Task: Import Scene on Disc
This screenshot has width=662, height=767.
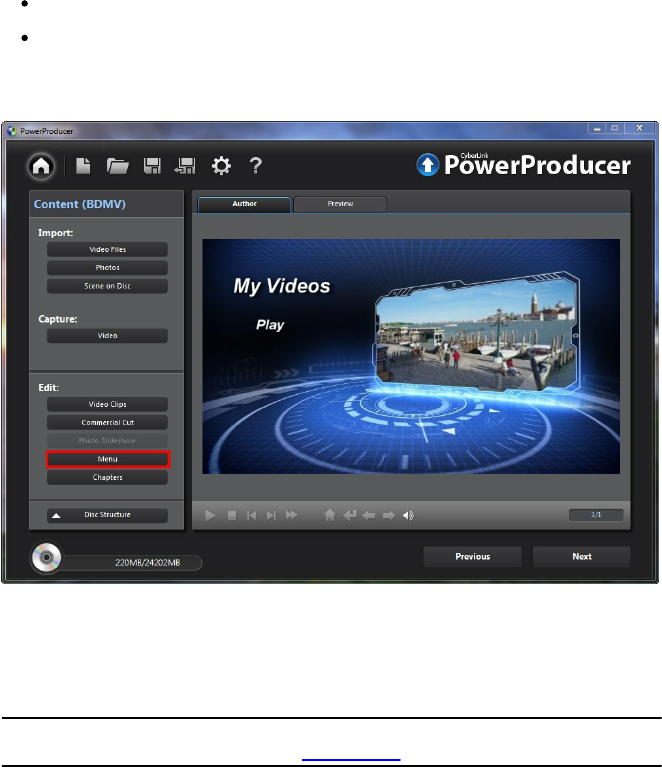Action: click(x=107, y=286)
